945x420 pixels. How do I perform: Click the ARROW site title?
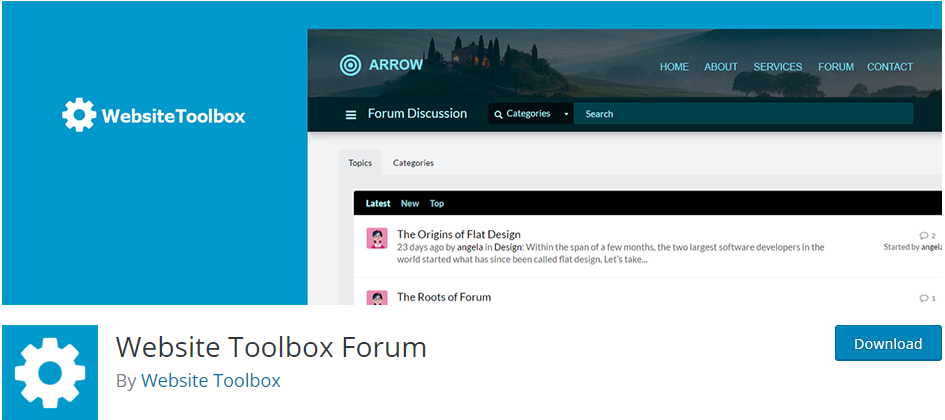click(396, 65)
